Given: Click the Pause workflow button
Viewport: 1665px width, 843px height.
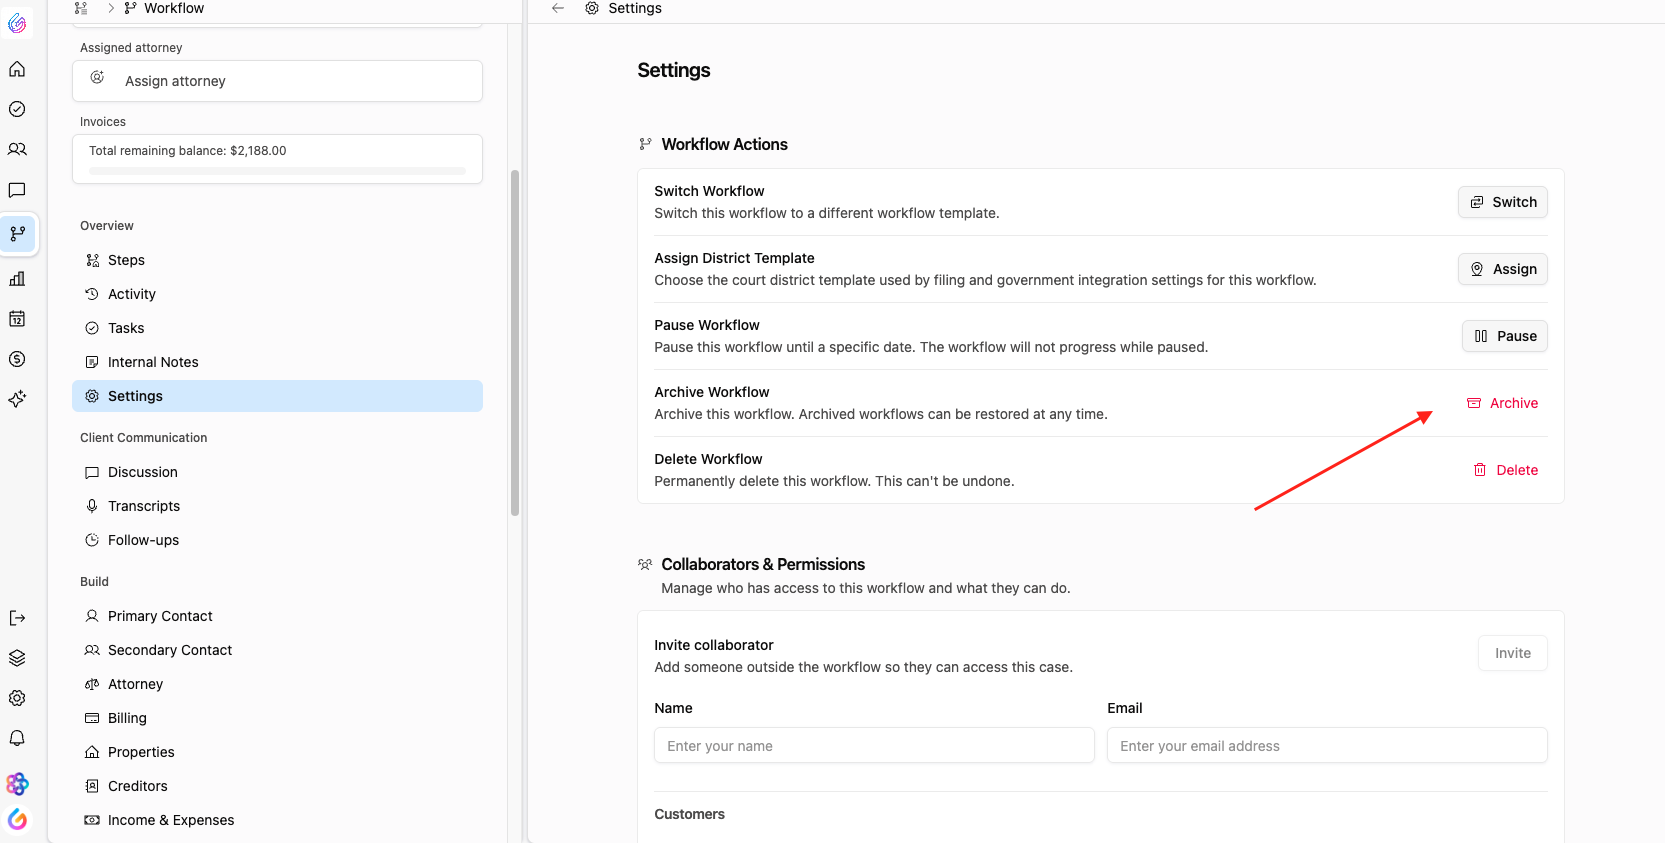Looking at the screenshot, I should [1504, 336].
